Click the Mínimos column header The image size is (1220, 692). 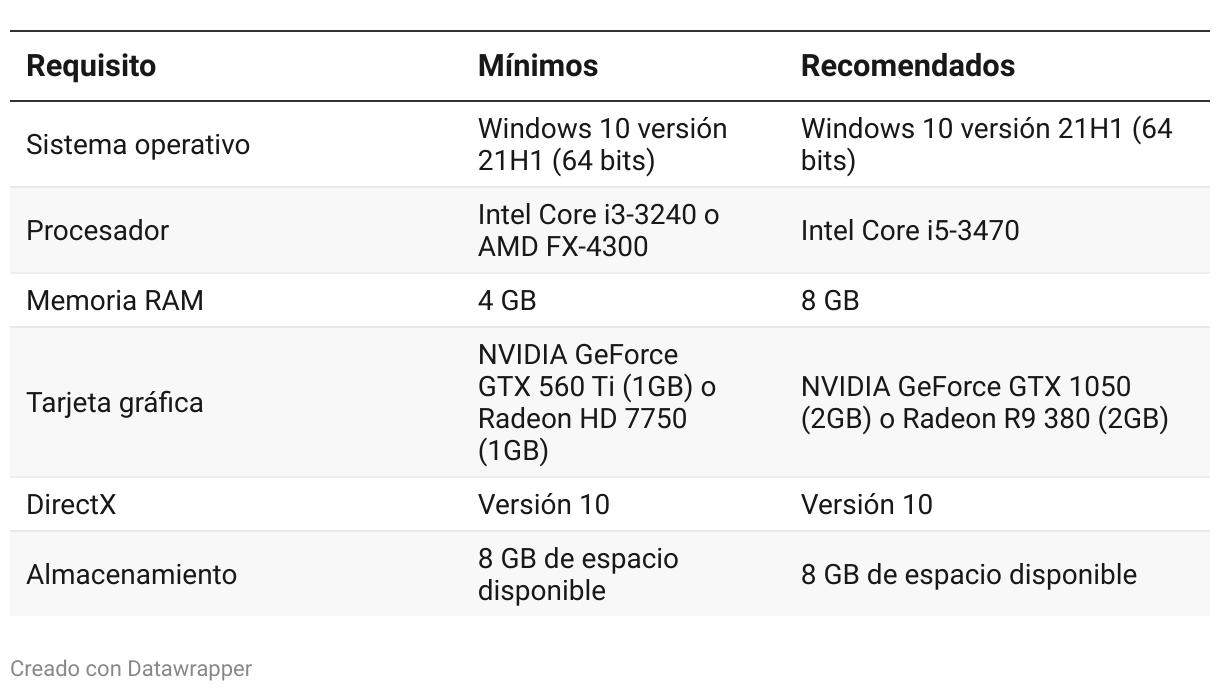538,66
